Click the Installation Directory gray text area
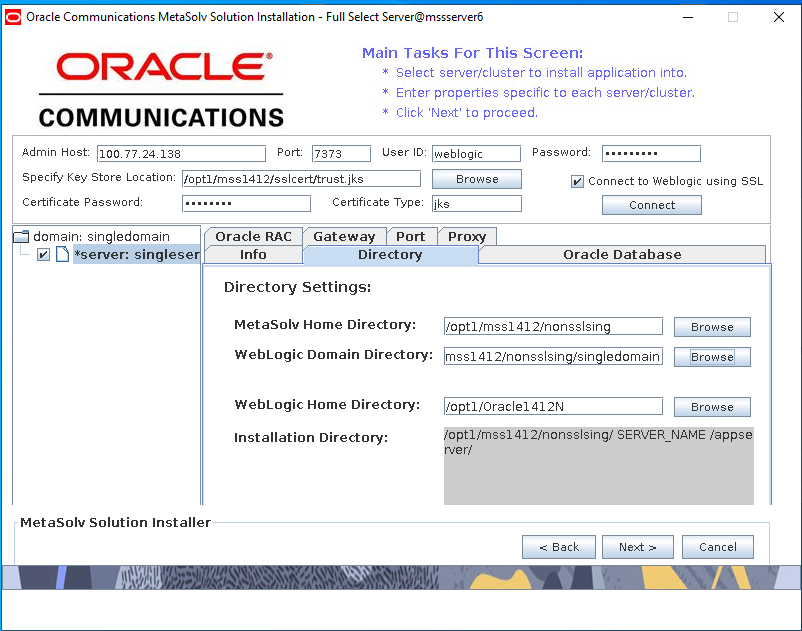Image resolution: width=802 pixels, height=631 pixels. pyautogui.click(x=598, y=466)
